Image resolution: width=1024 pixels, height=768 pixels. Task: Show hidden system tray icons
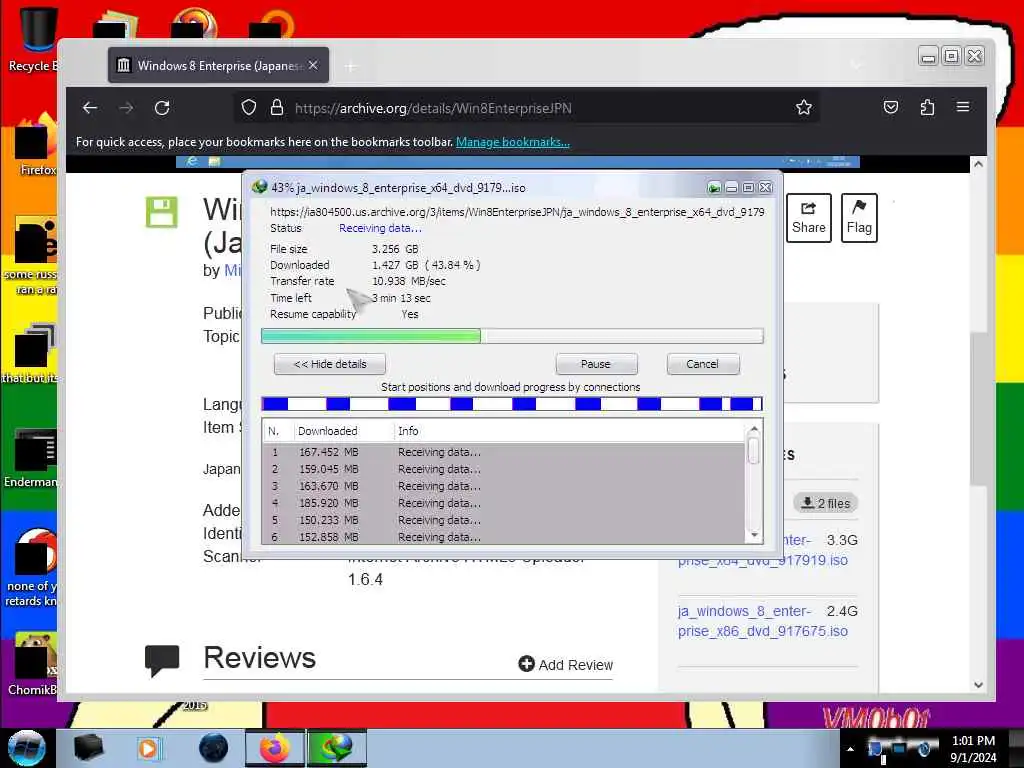pos(850,749)
